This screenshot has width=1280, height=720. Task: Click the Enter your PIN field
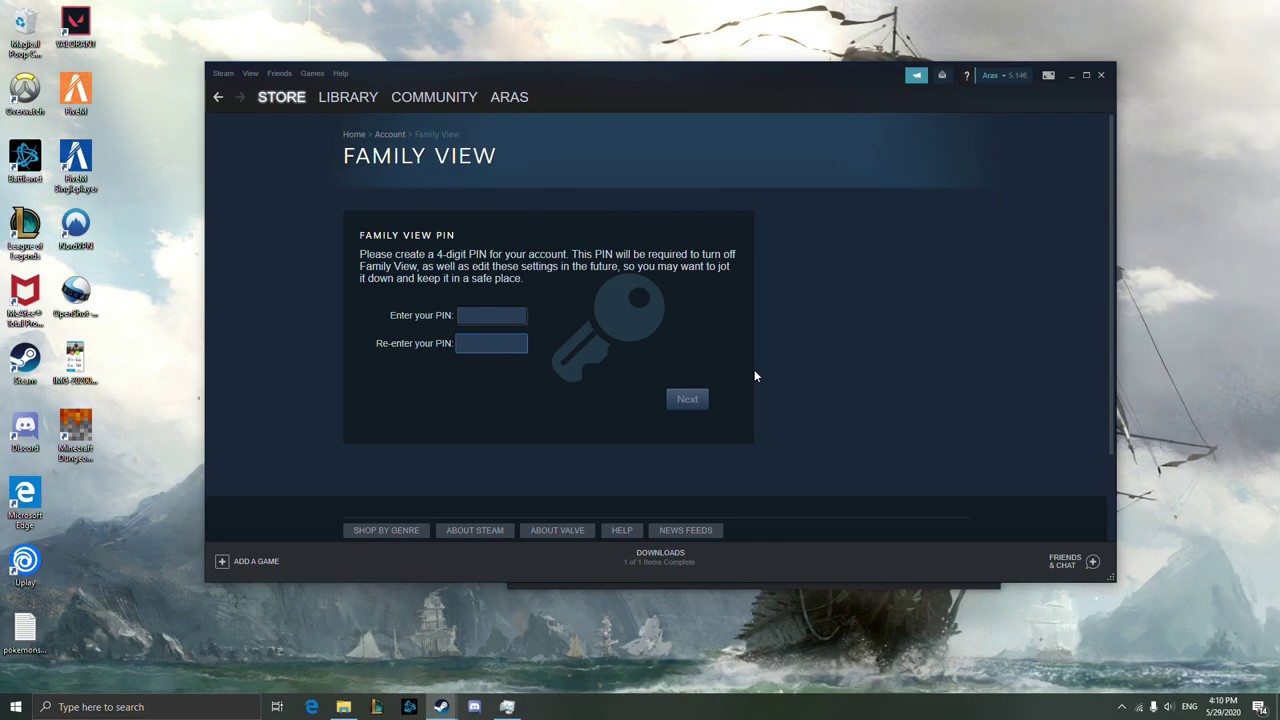click(x=491, y=315)
